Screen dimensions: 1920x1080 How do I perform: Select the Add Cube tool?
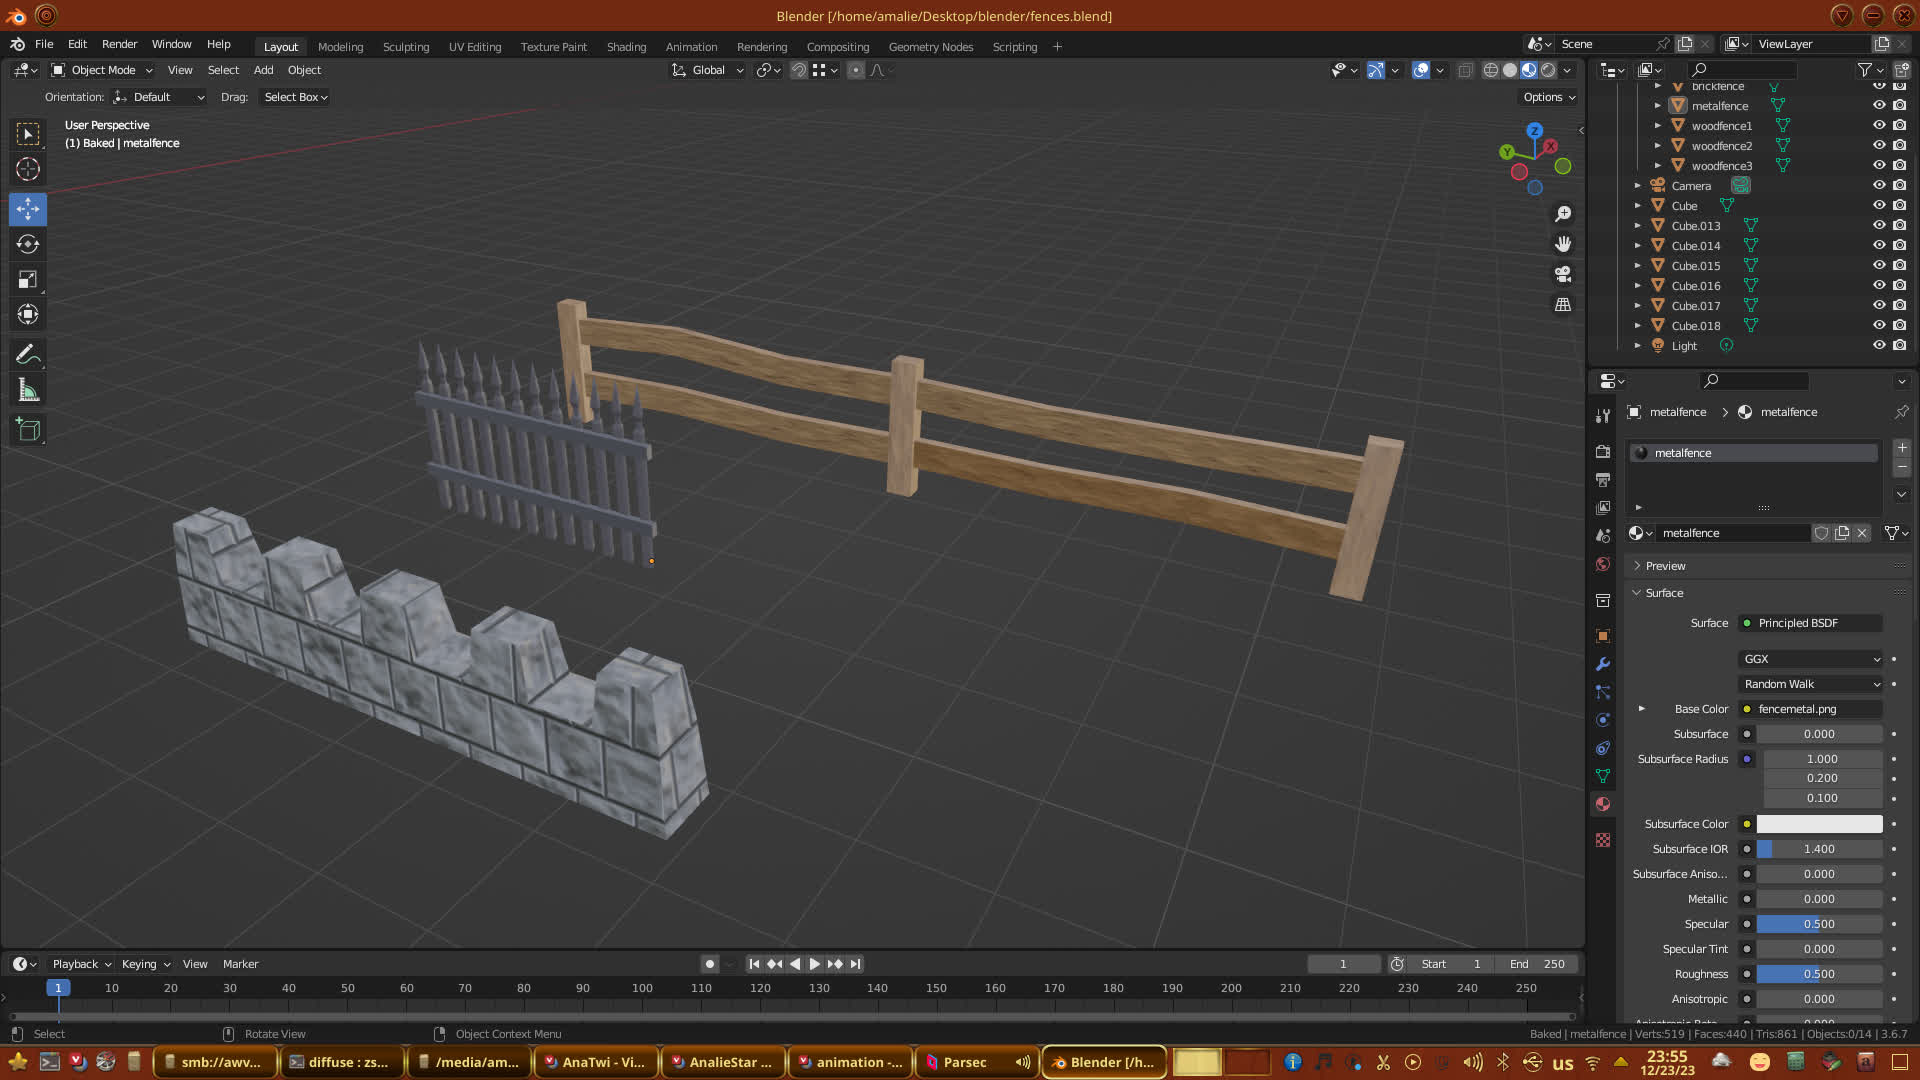click(x=28, y=430)
